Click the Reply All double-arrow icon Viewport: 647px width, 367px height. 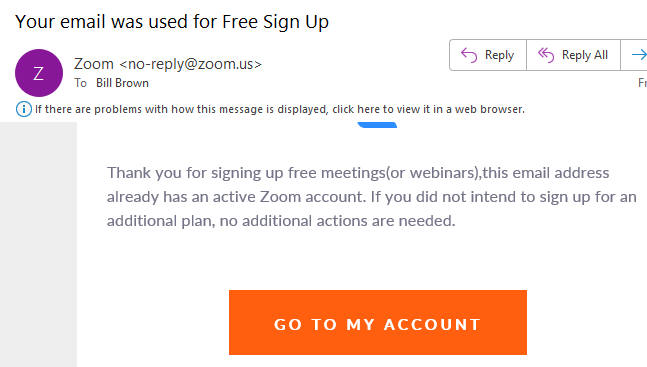[x=546, y=55]
